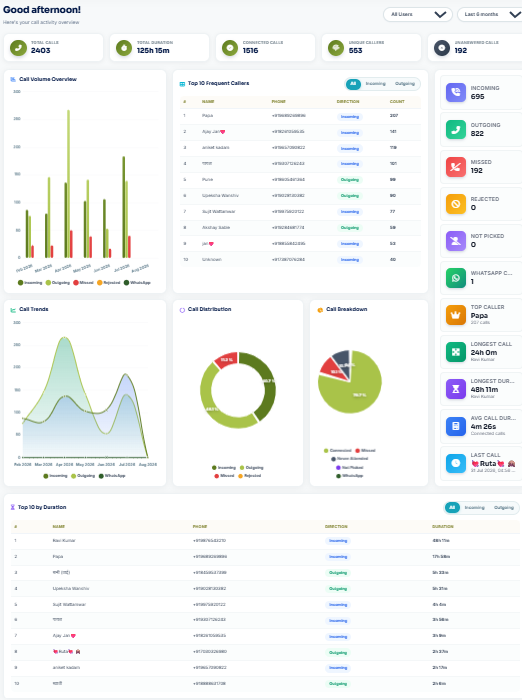Screen dimensions: 522x700
Task: Open the All Users dropdown
Action: 418,14
